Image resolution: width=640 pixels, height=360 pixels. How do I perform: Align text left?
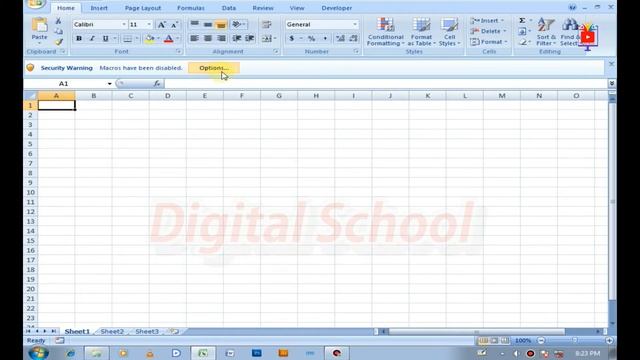[195, 38]
